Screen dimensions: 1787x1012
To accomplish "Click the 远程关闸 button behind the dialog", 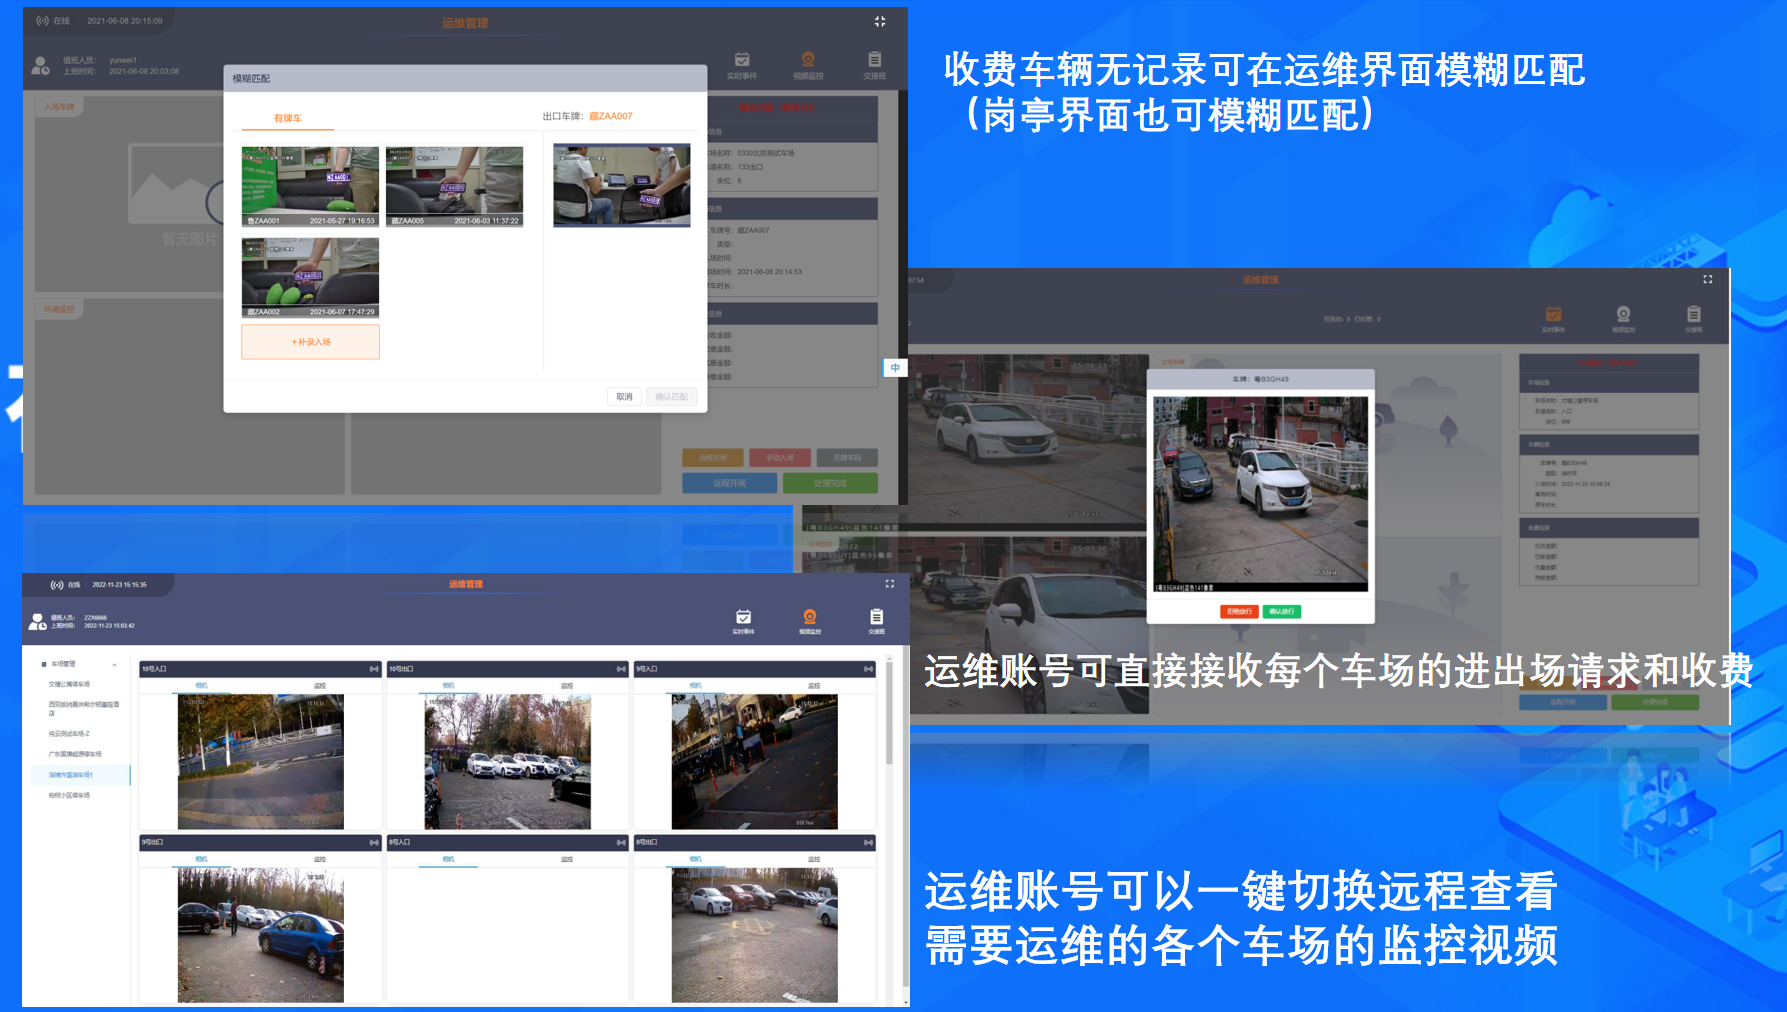I will coord(713,457).
